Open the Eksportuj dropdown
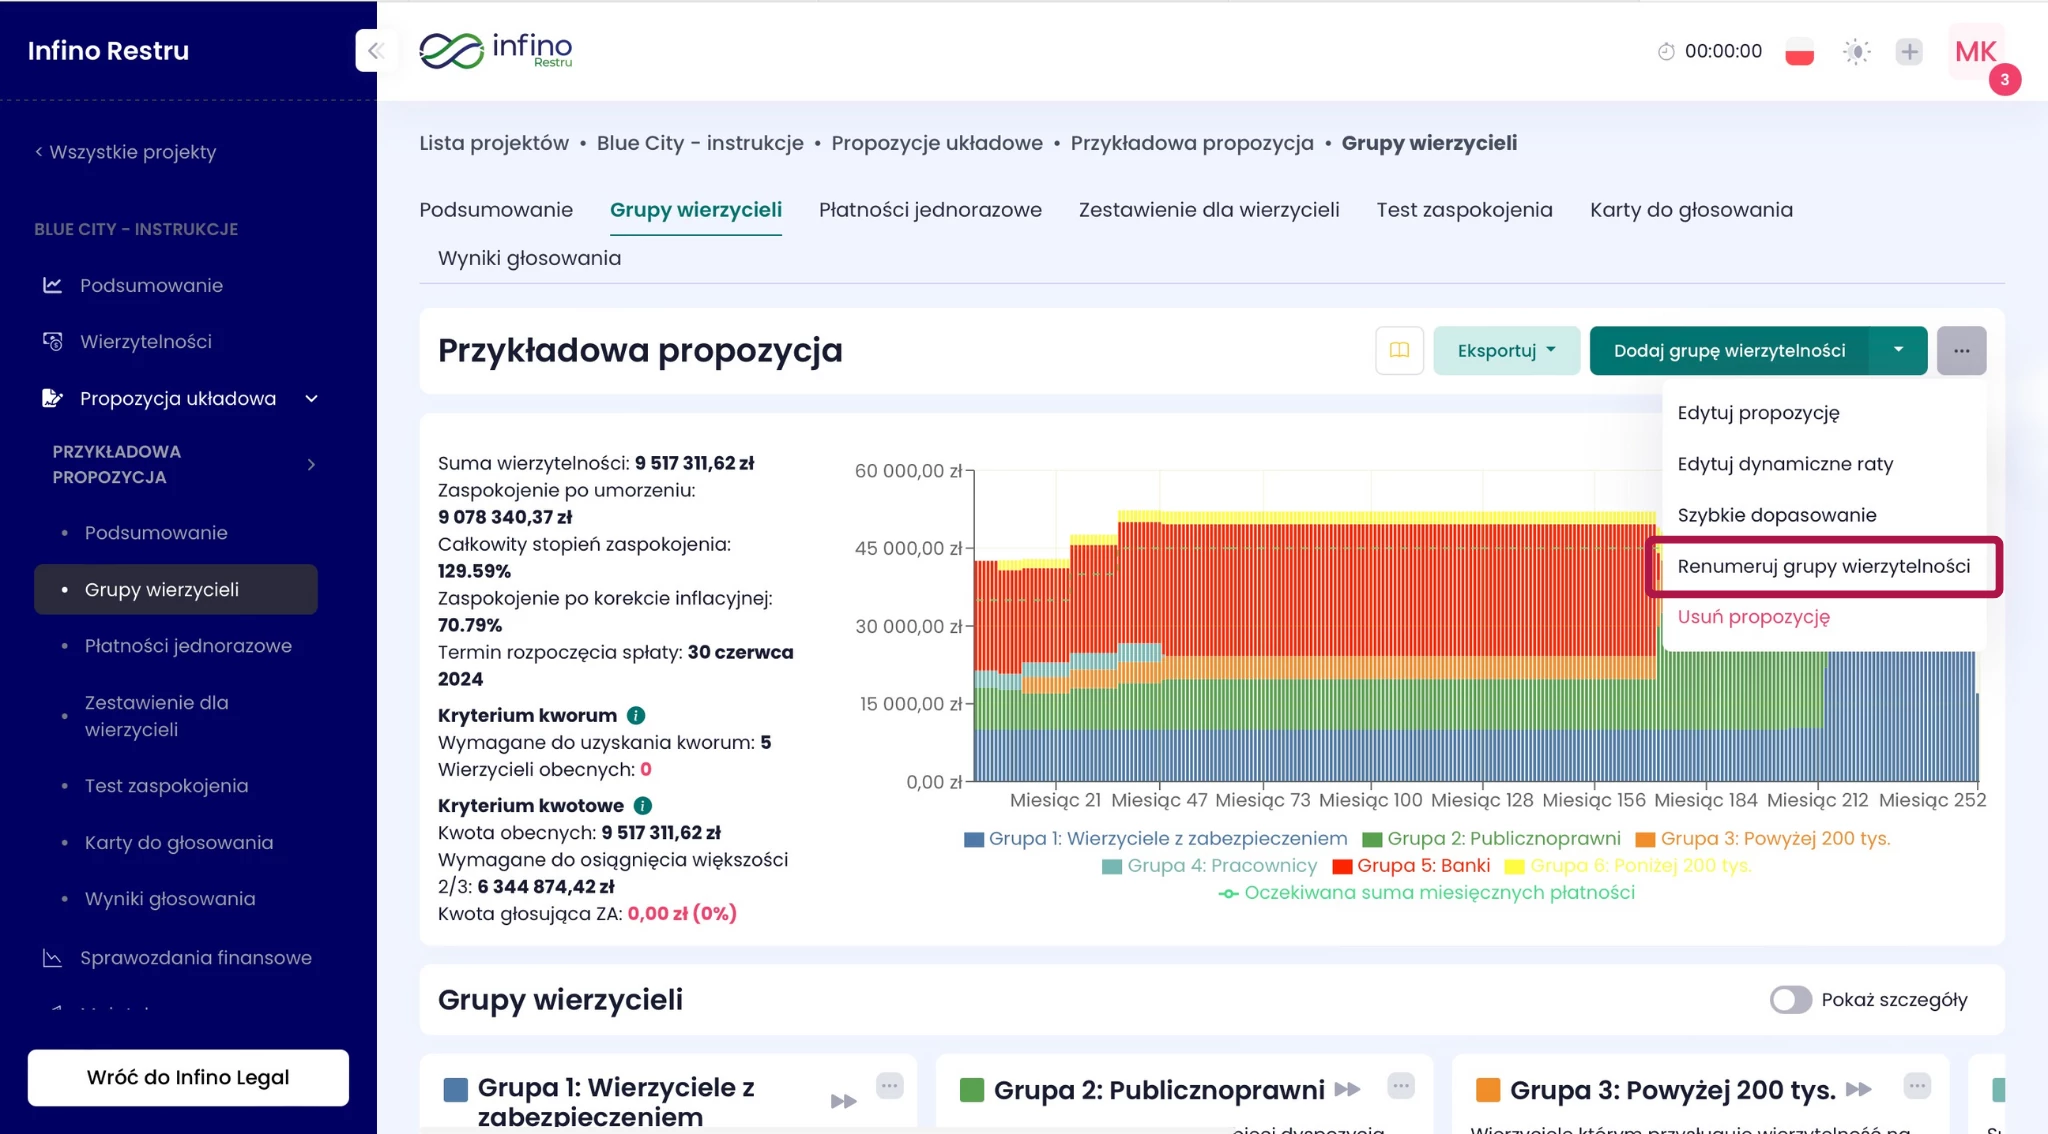The height and width of the screenshot is (1134, 2048). pyautogui.click(x=1506, y=351)
